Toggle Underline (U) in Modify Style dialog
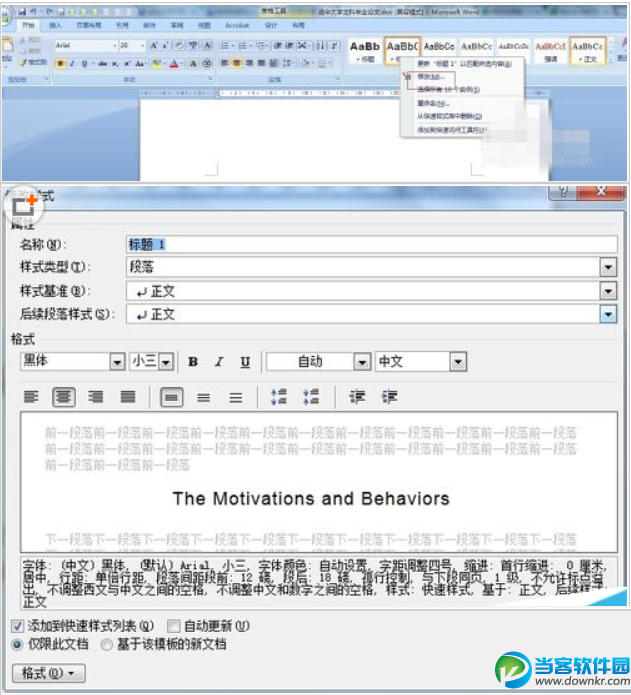 [245, 362]
